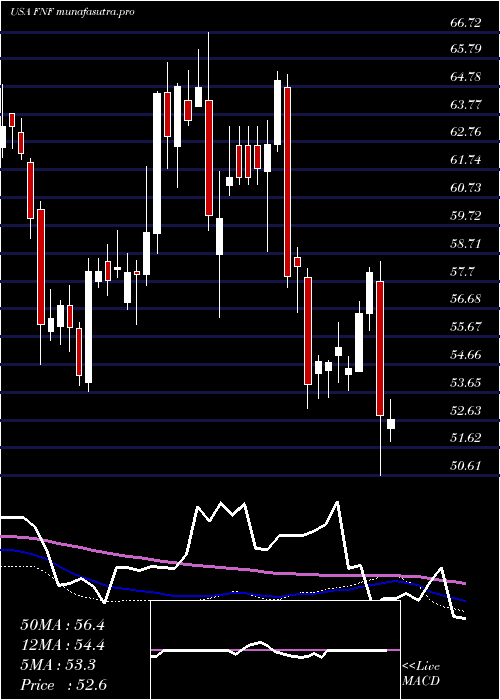Click the 12MA : 54.4 readout
The width and height of the screenshot is (500, 700).
pyautogui.click(x=62, y=645)
